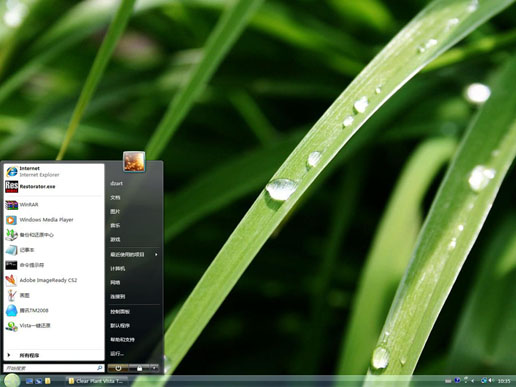
Task: Click the Switch Between Windows quick launch icon
Action: [38, 381]
